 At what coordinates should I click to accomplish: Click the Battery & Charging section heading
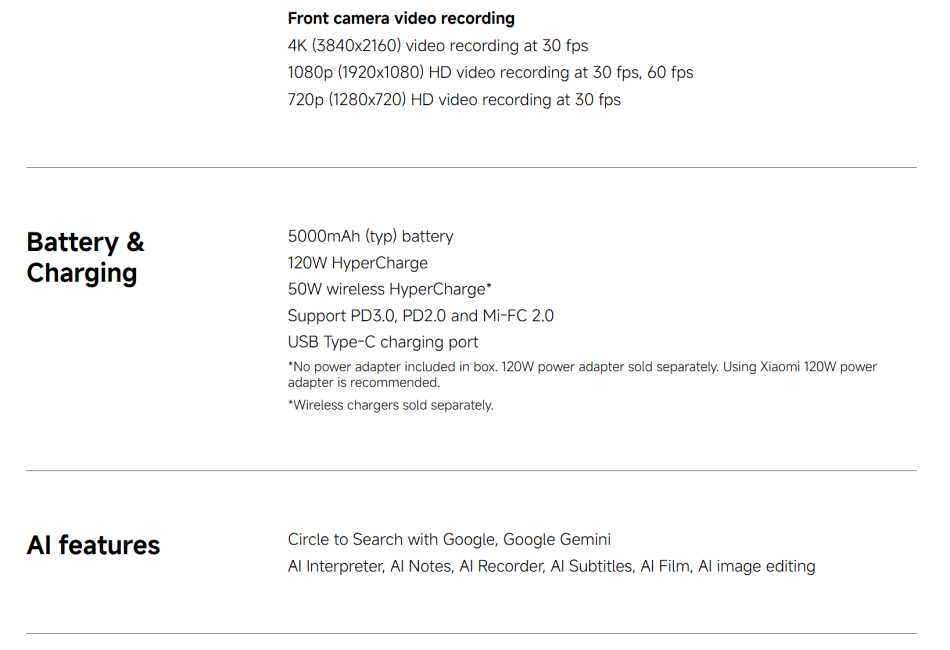85,257
